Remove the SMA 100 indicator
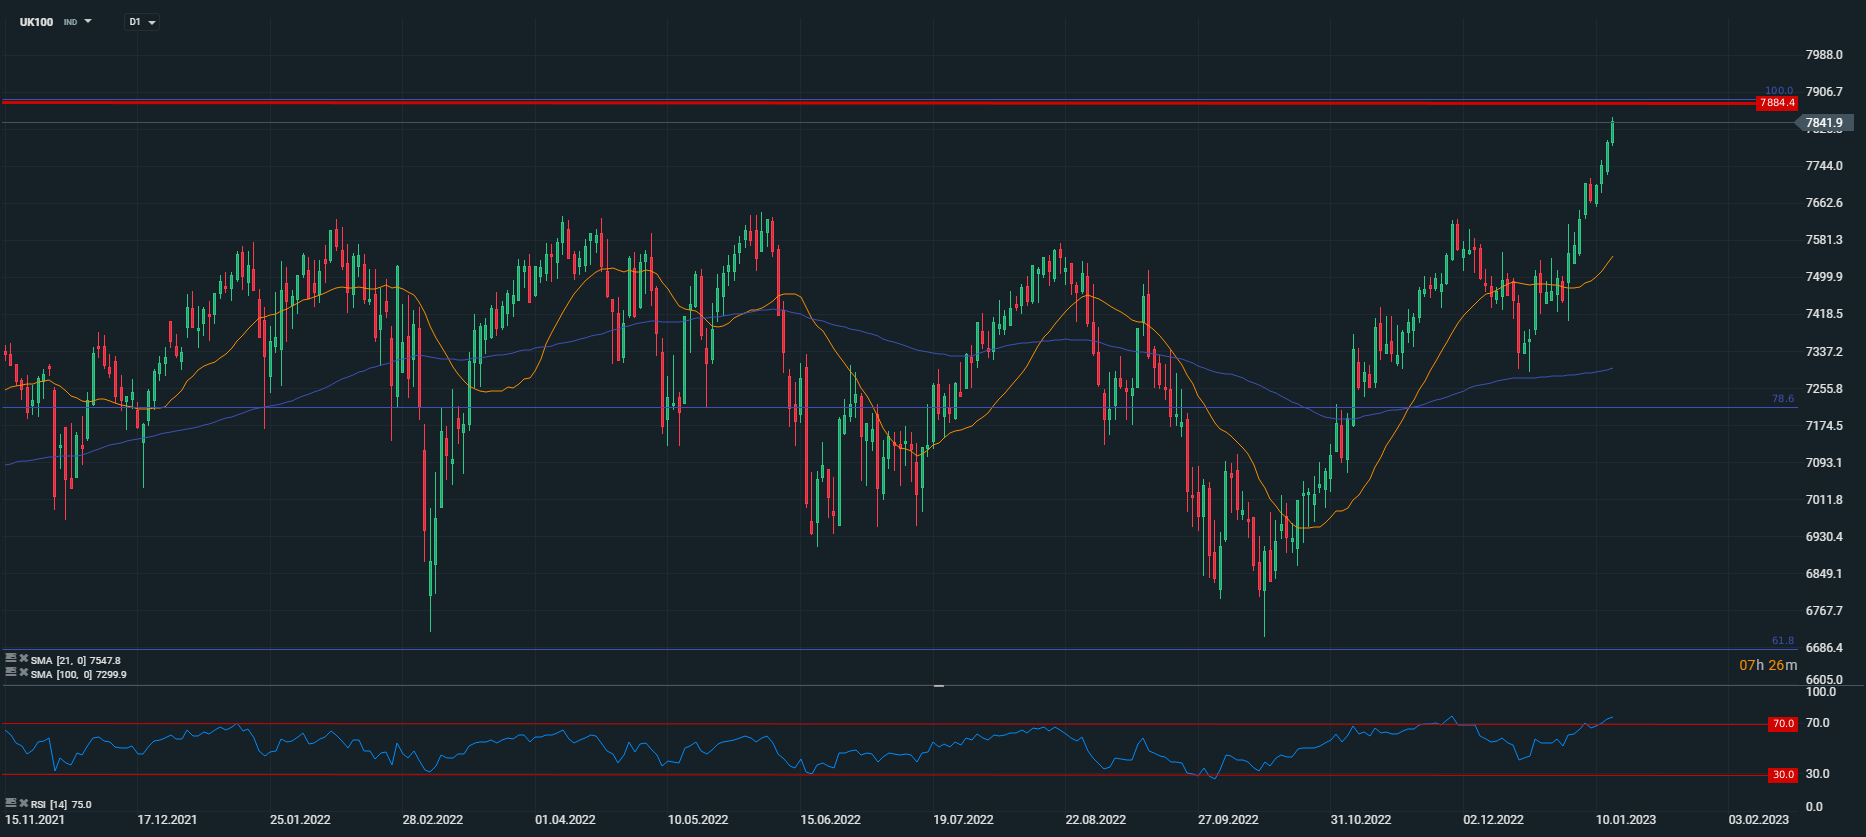 click(x=23, y=673)
